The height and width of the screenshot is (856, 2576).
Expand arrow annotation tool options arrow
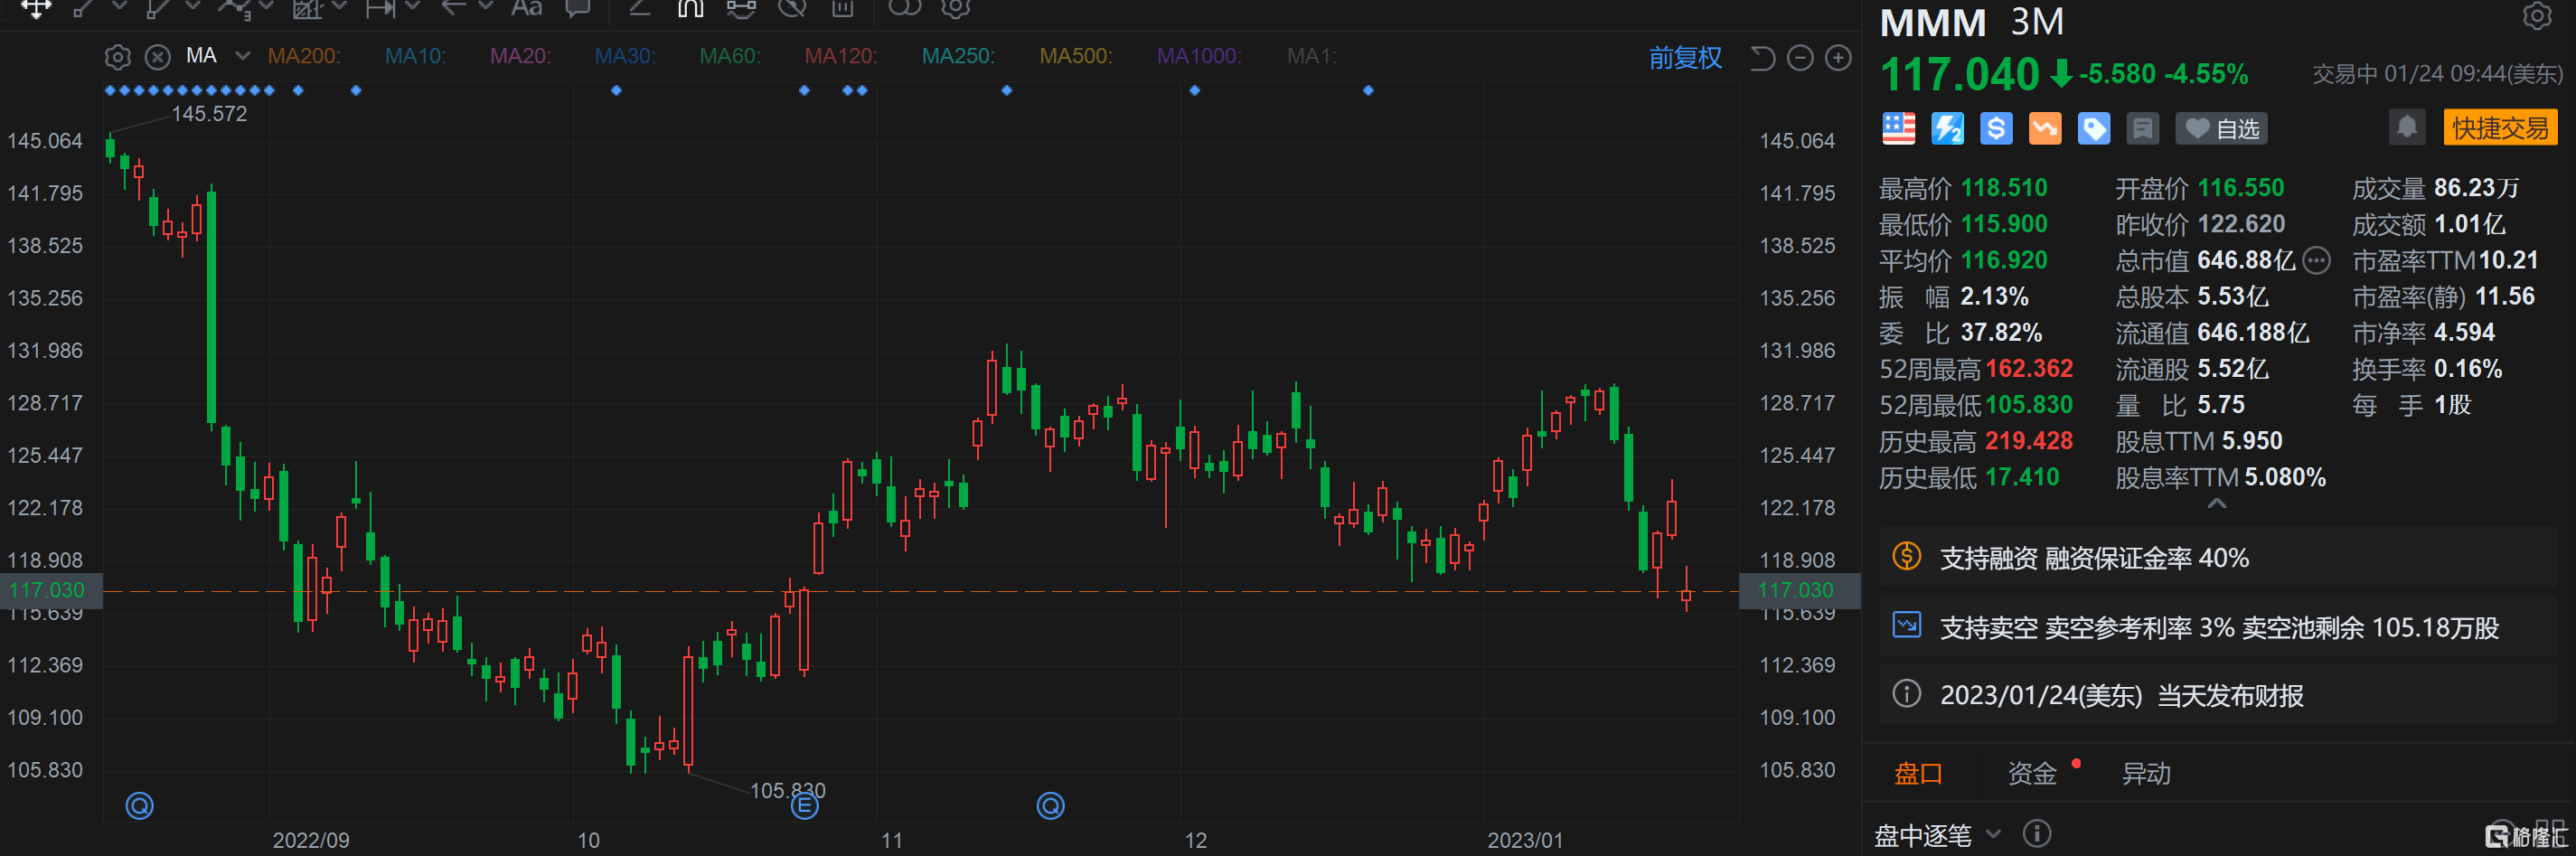pos(486,6)
